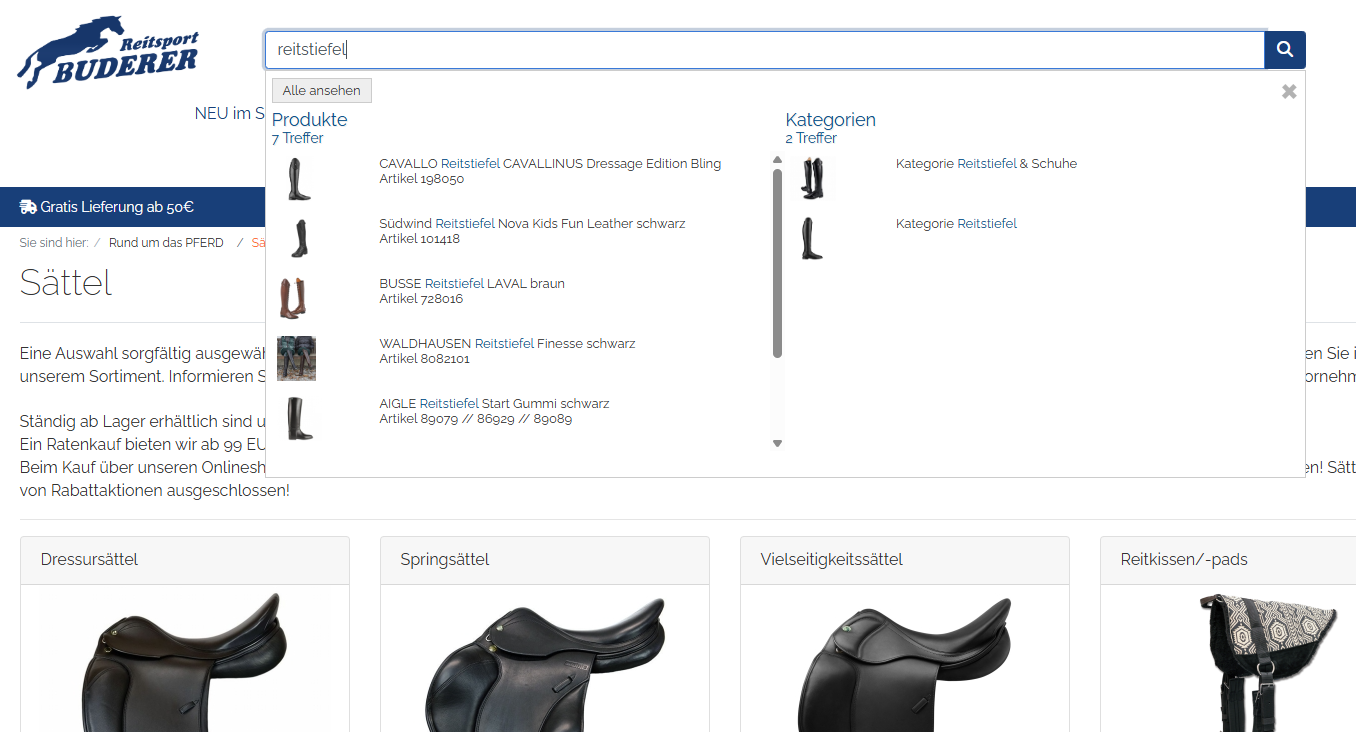Close the search suggestions popup
The height and width of the screenshot is (732, 1356).
click(1289, 92)
